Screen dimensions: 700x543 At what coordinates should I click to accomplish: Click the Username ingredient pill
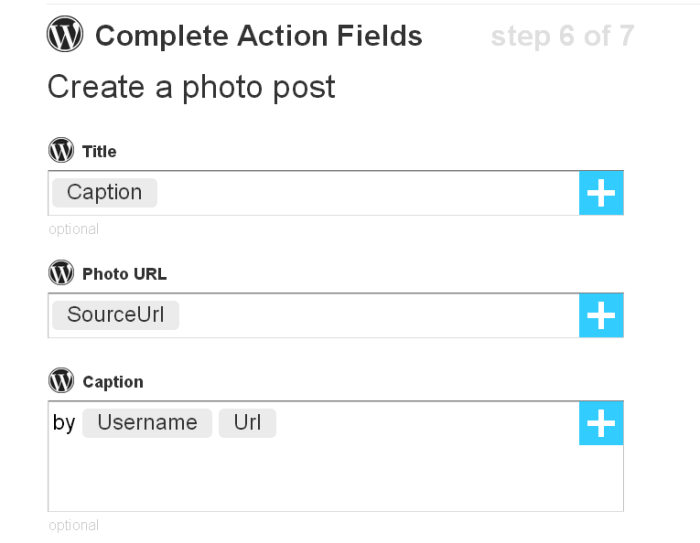coord(147,422)
